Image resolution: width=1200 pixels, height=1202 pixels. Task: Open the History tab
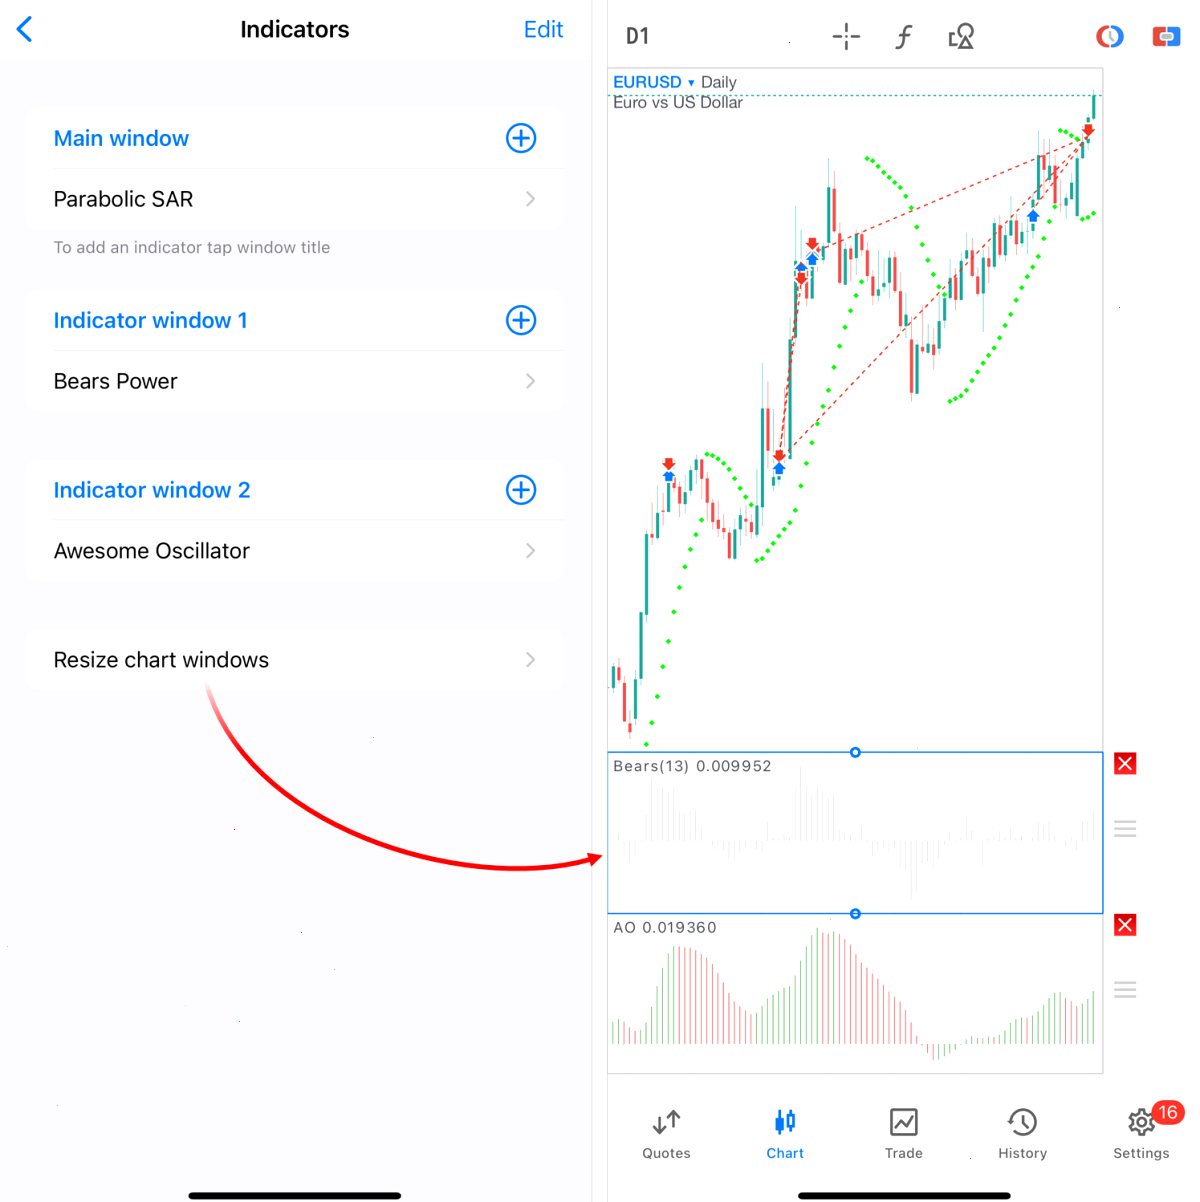click(x=1022, y=1134)
